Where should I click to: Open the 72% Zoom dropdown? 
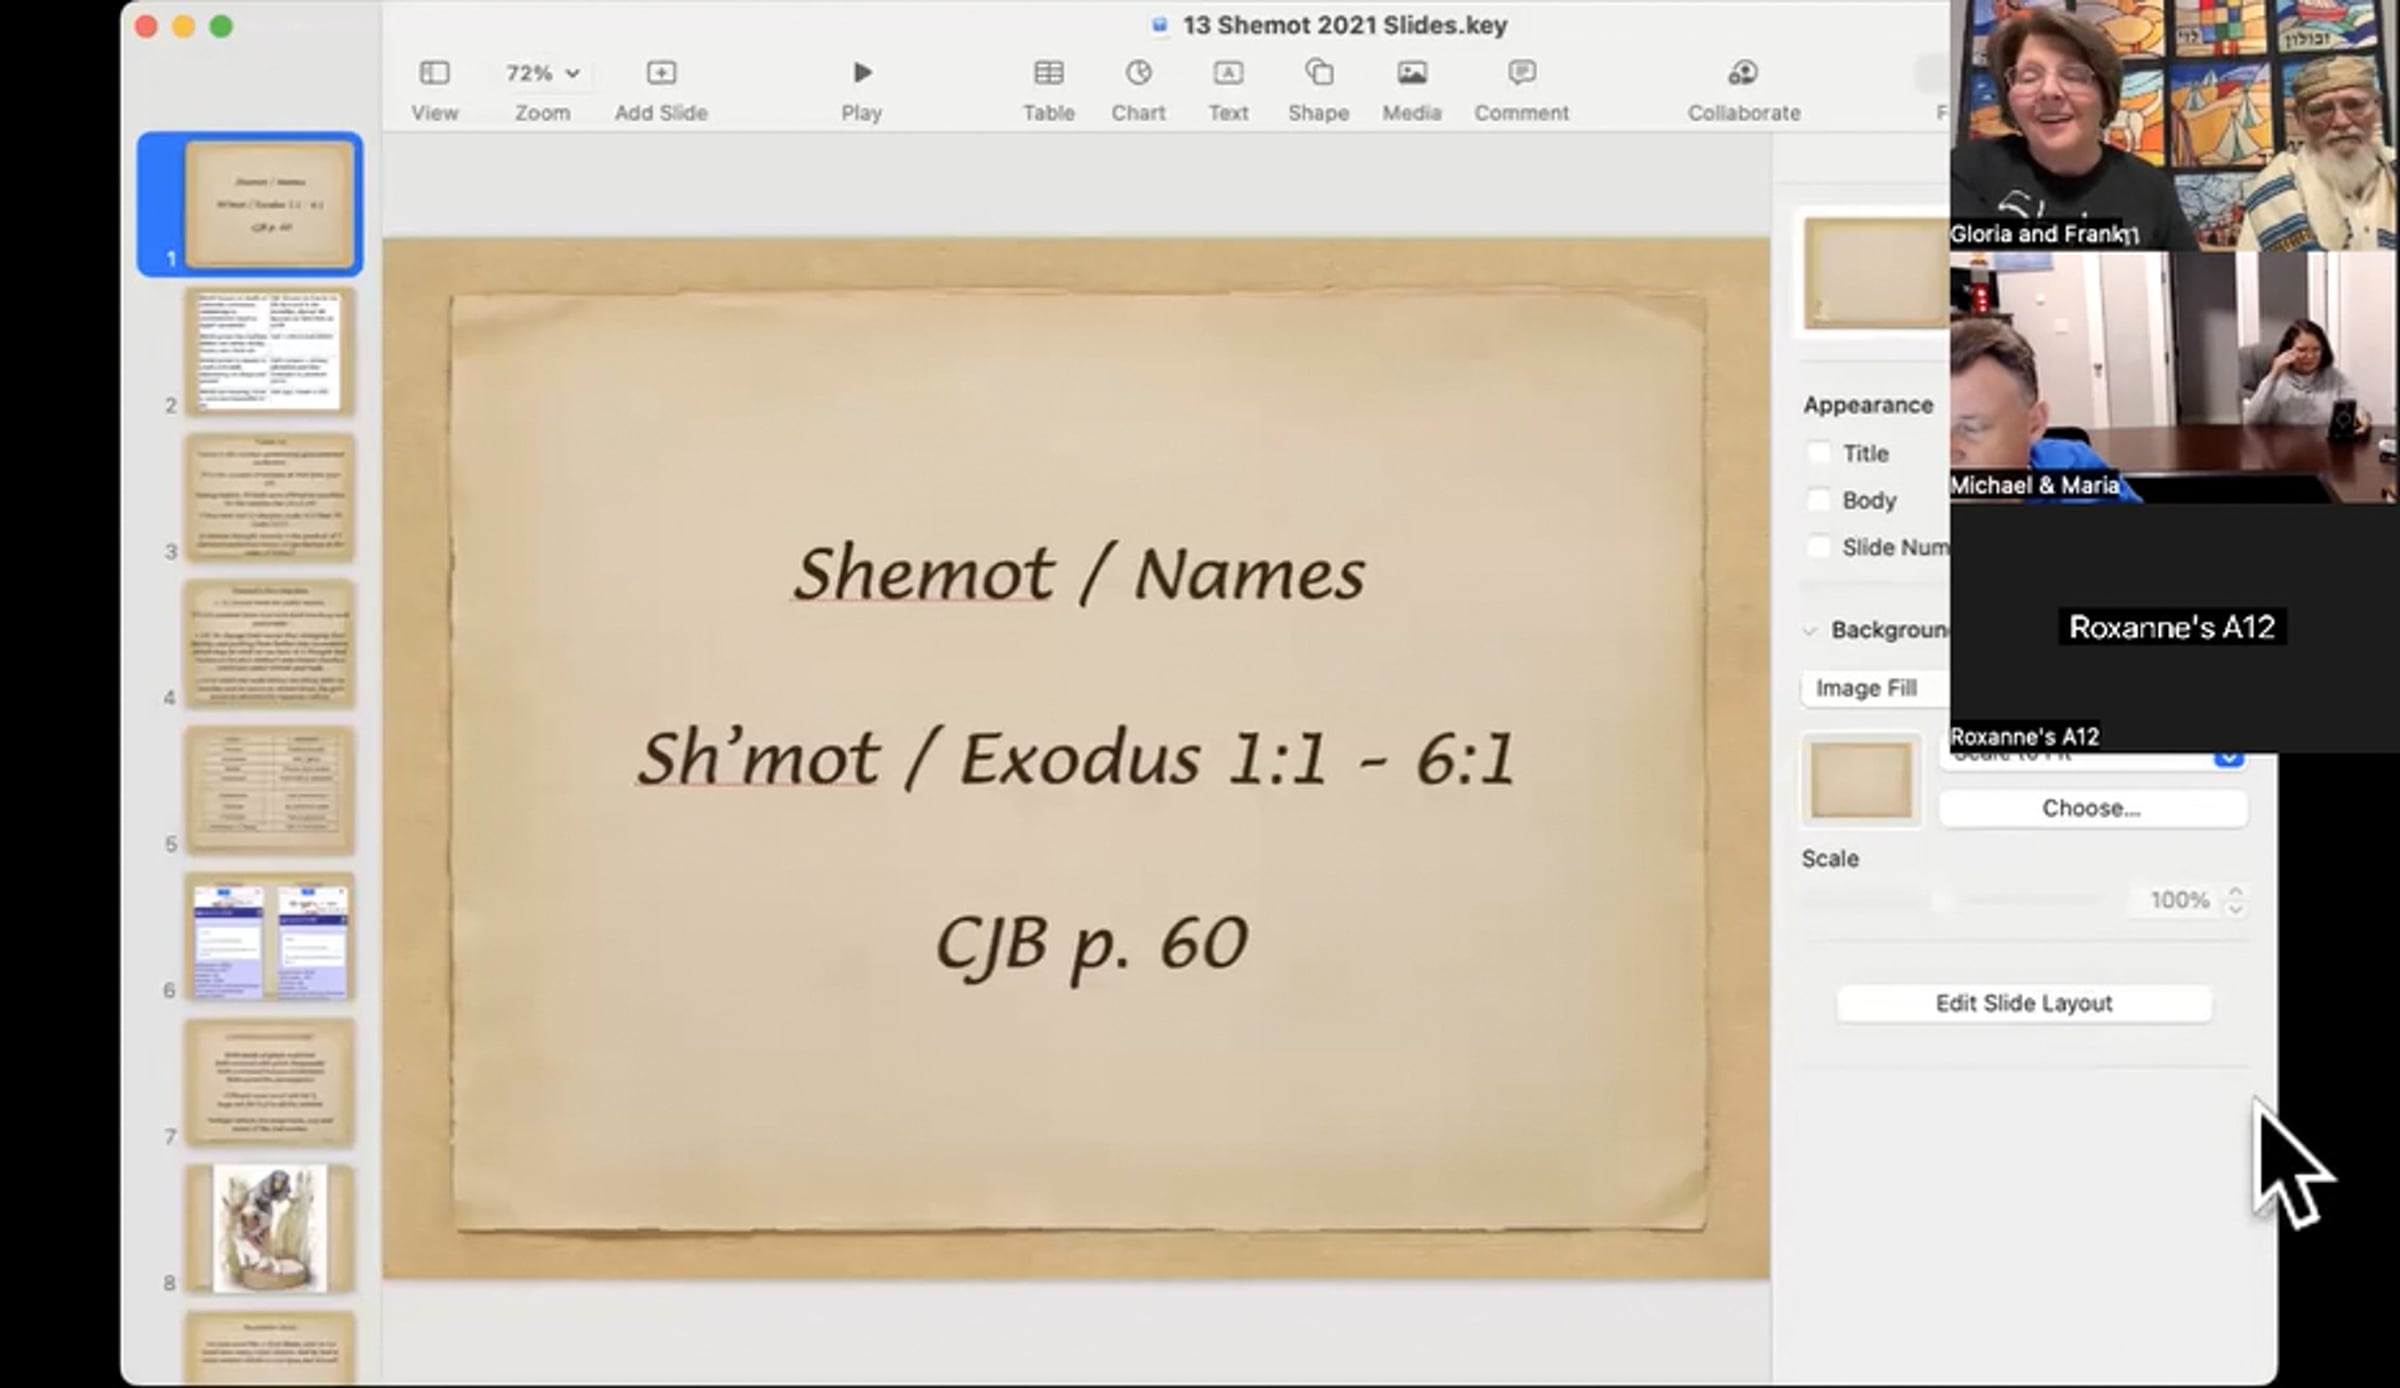pyautogui.click(x=542, y=73)
